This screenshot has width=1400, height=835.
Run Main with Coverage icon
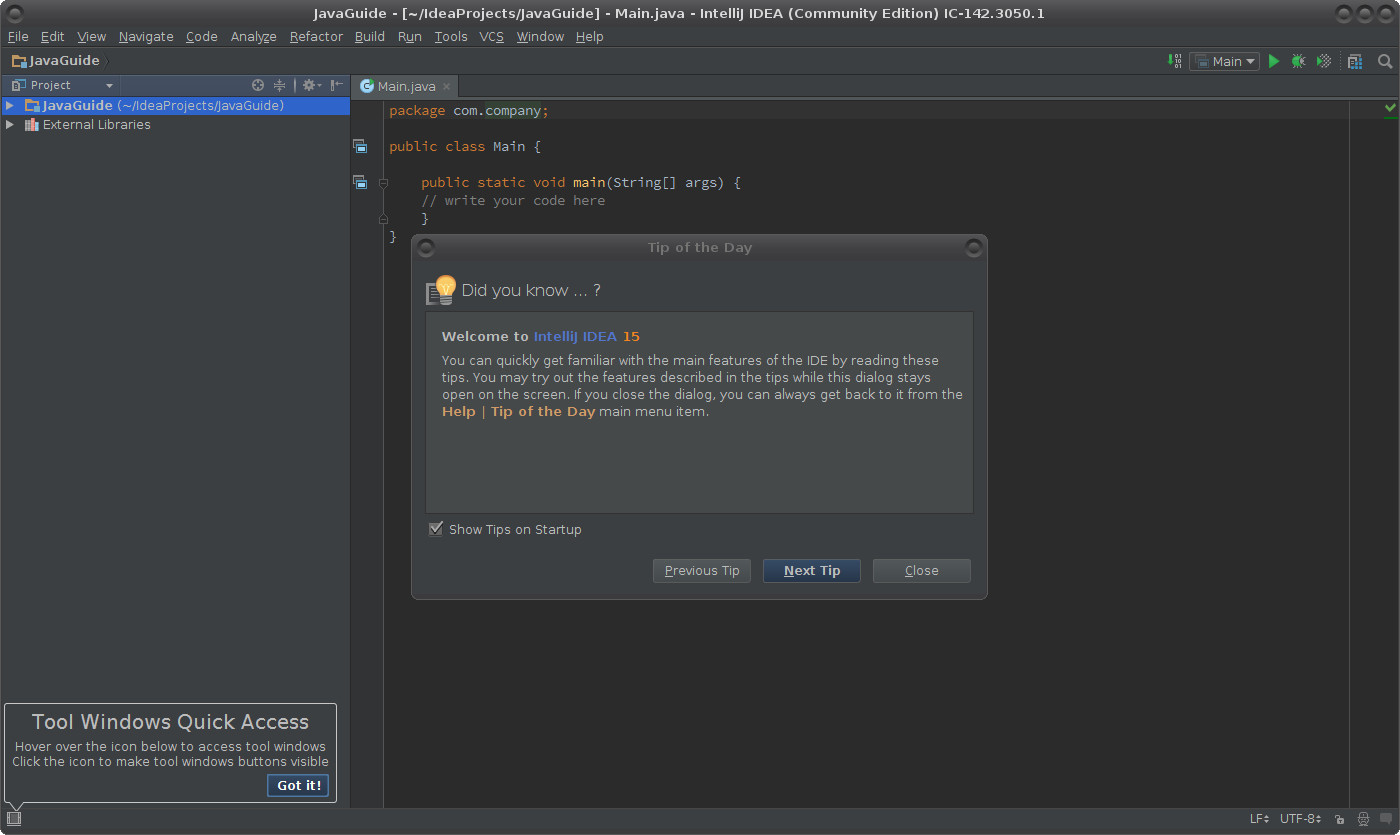tap(1324, 61)
